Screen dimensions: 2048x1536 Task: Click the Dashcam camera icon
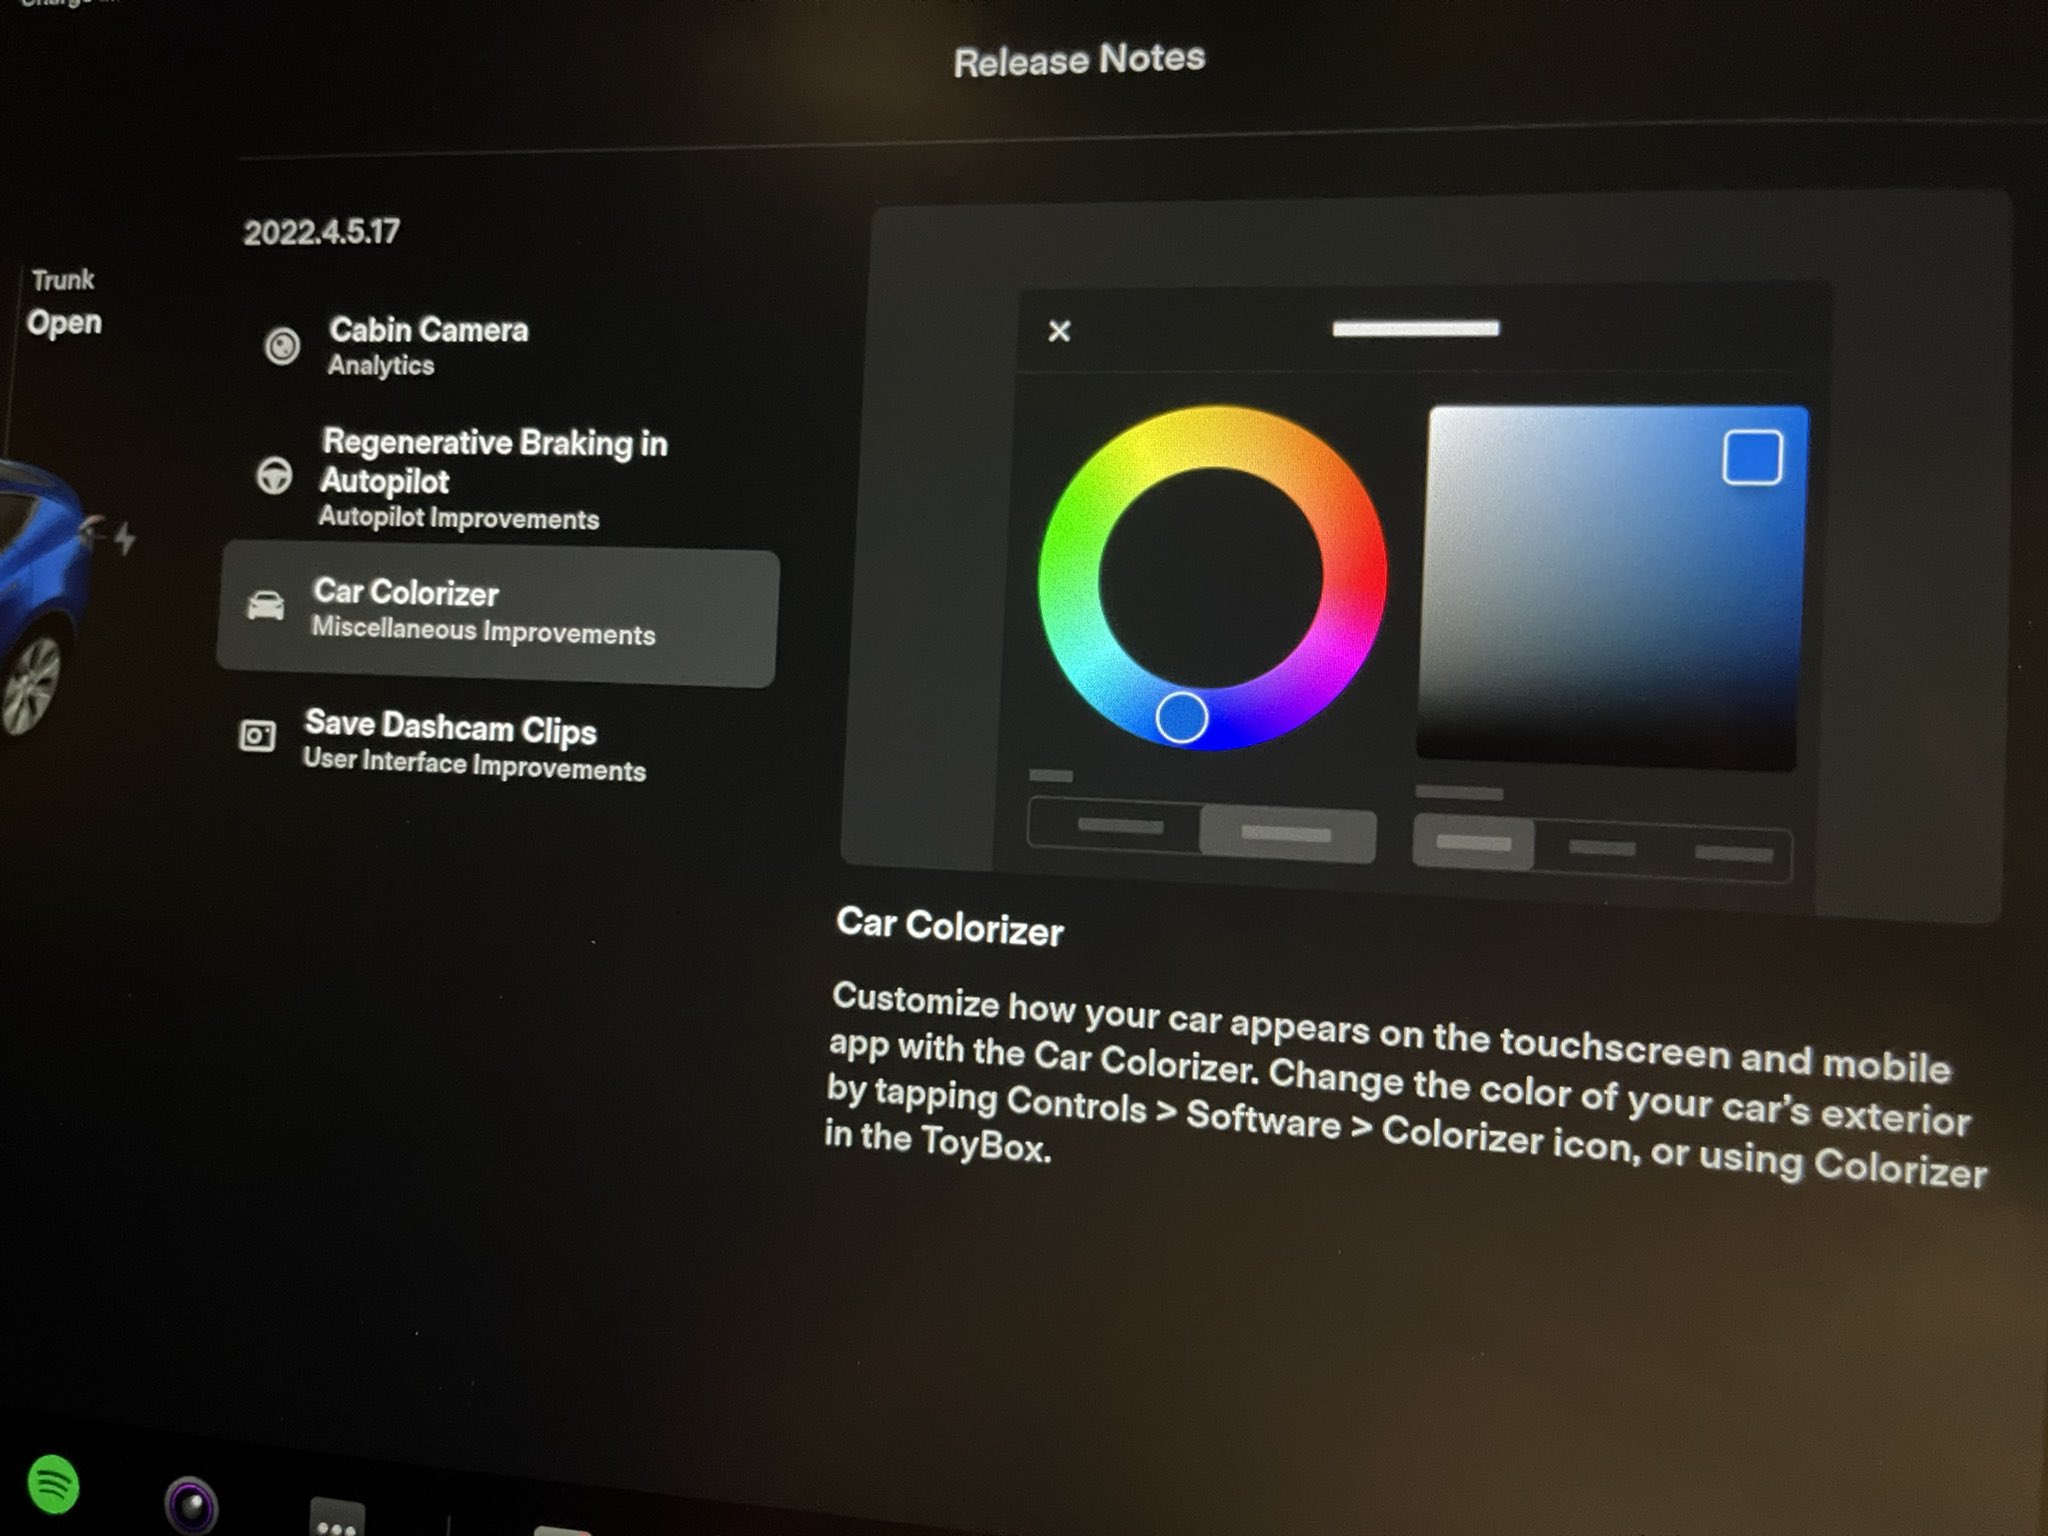pyautogui.click(x=258, y=736)
